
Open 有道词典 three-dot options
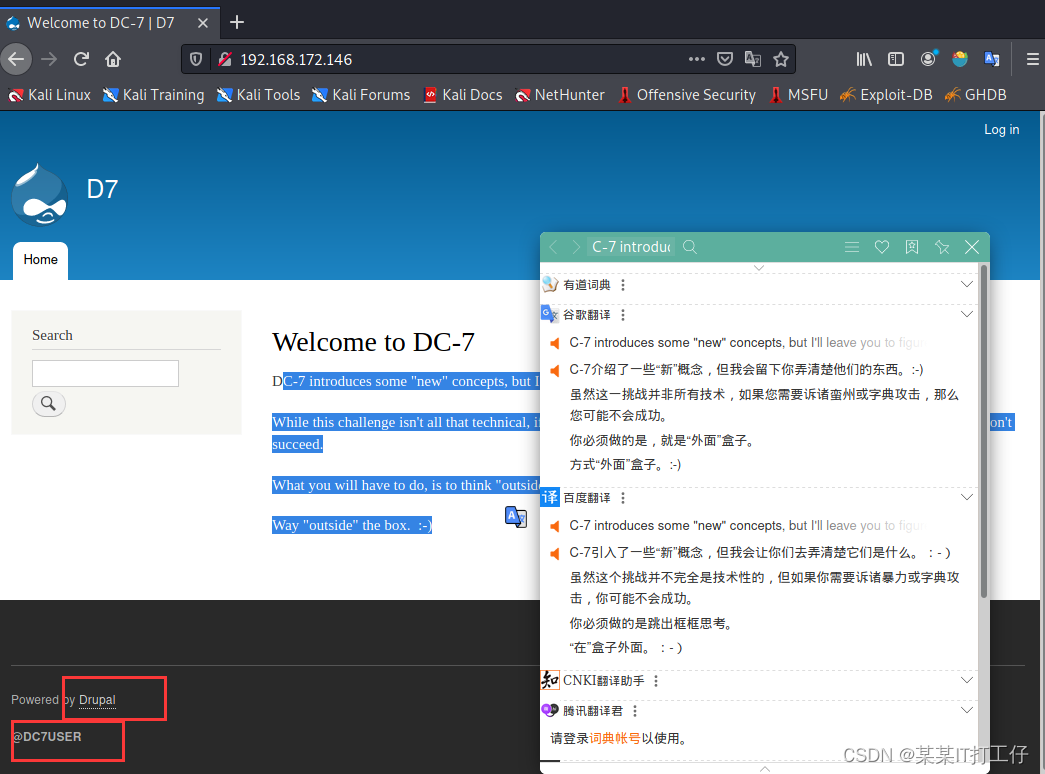(623, 285)
